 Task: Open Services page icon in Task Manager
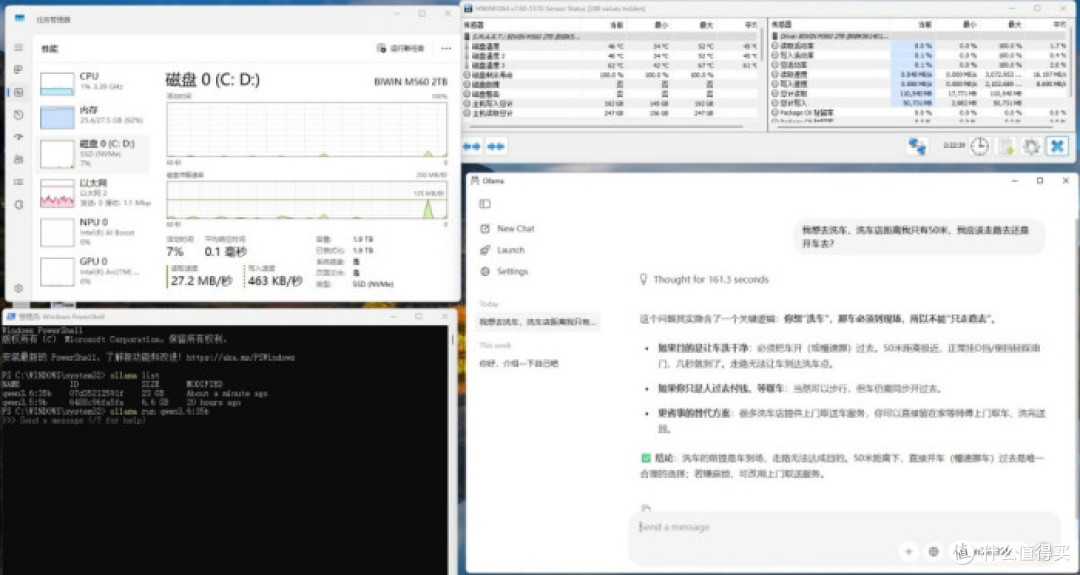tap(19, 205)
